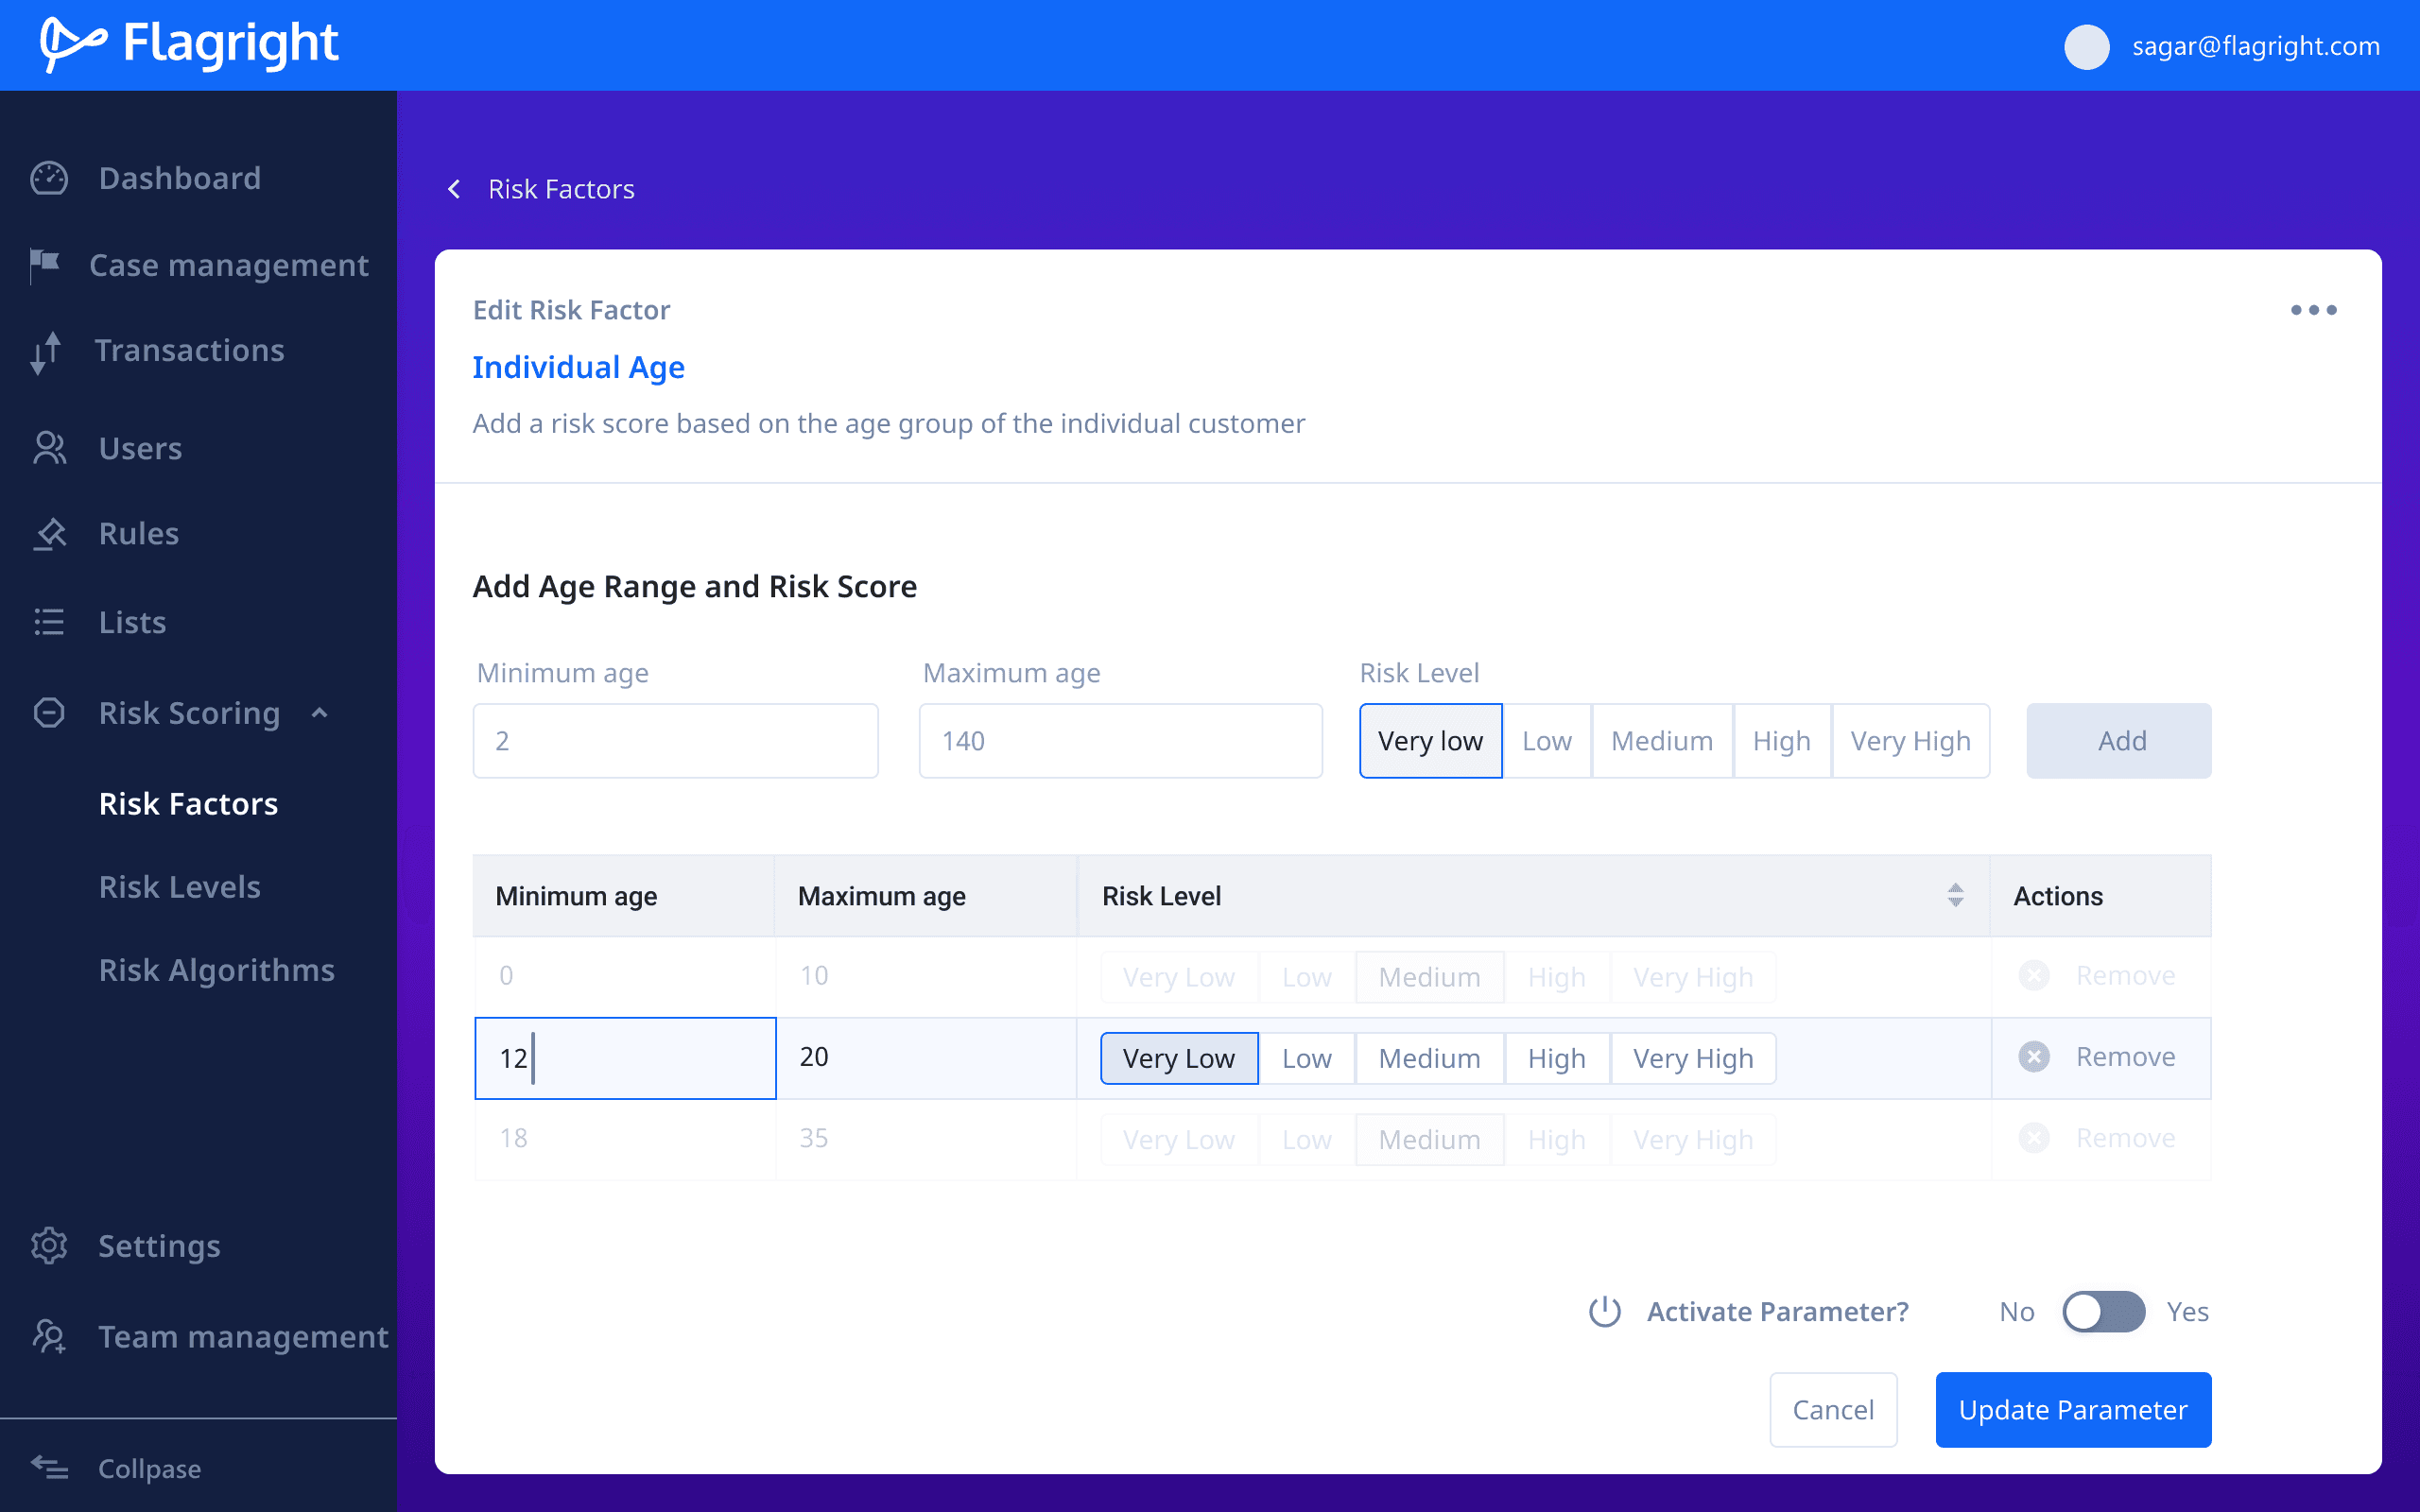Open Settings gear icon
Image resolution: width=2420 pixels, height=1512 pixels.
click(49, 1246)
